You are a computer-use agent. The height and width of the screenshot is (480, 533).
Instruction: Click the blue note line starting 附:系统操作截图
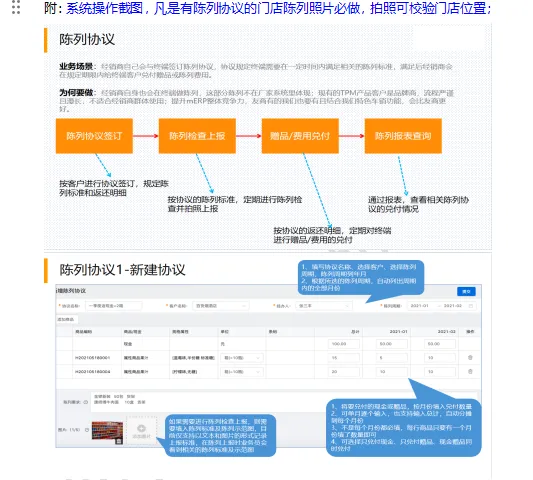click(x=268, y=8)
